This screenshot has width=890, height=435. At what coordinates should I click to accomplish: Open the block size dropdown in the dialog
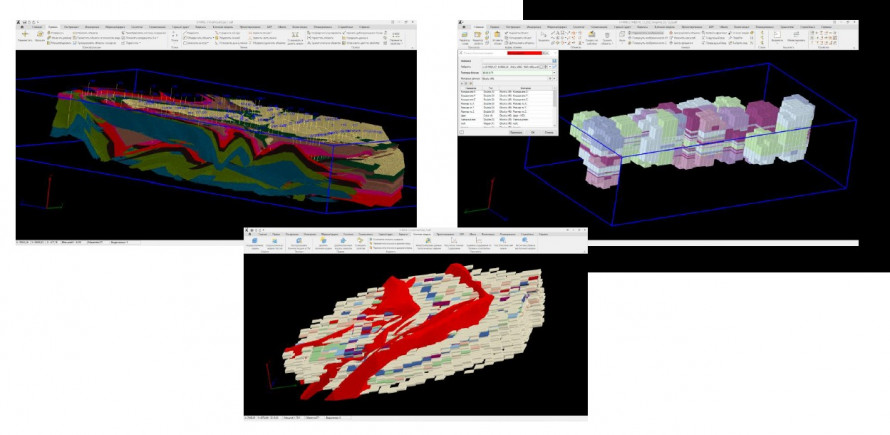point(554,73)
